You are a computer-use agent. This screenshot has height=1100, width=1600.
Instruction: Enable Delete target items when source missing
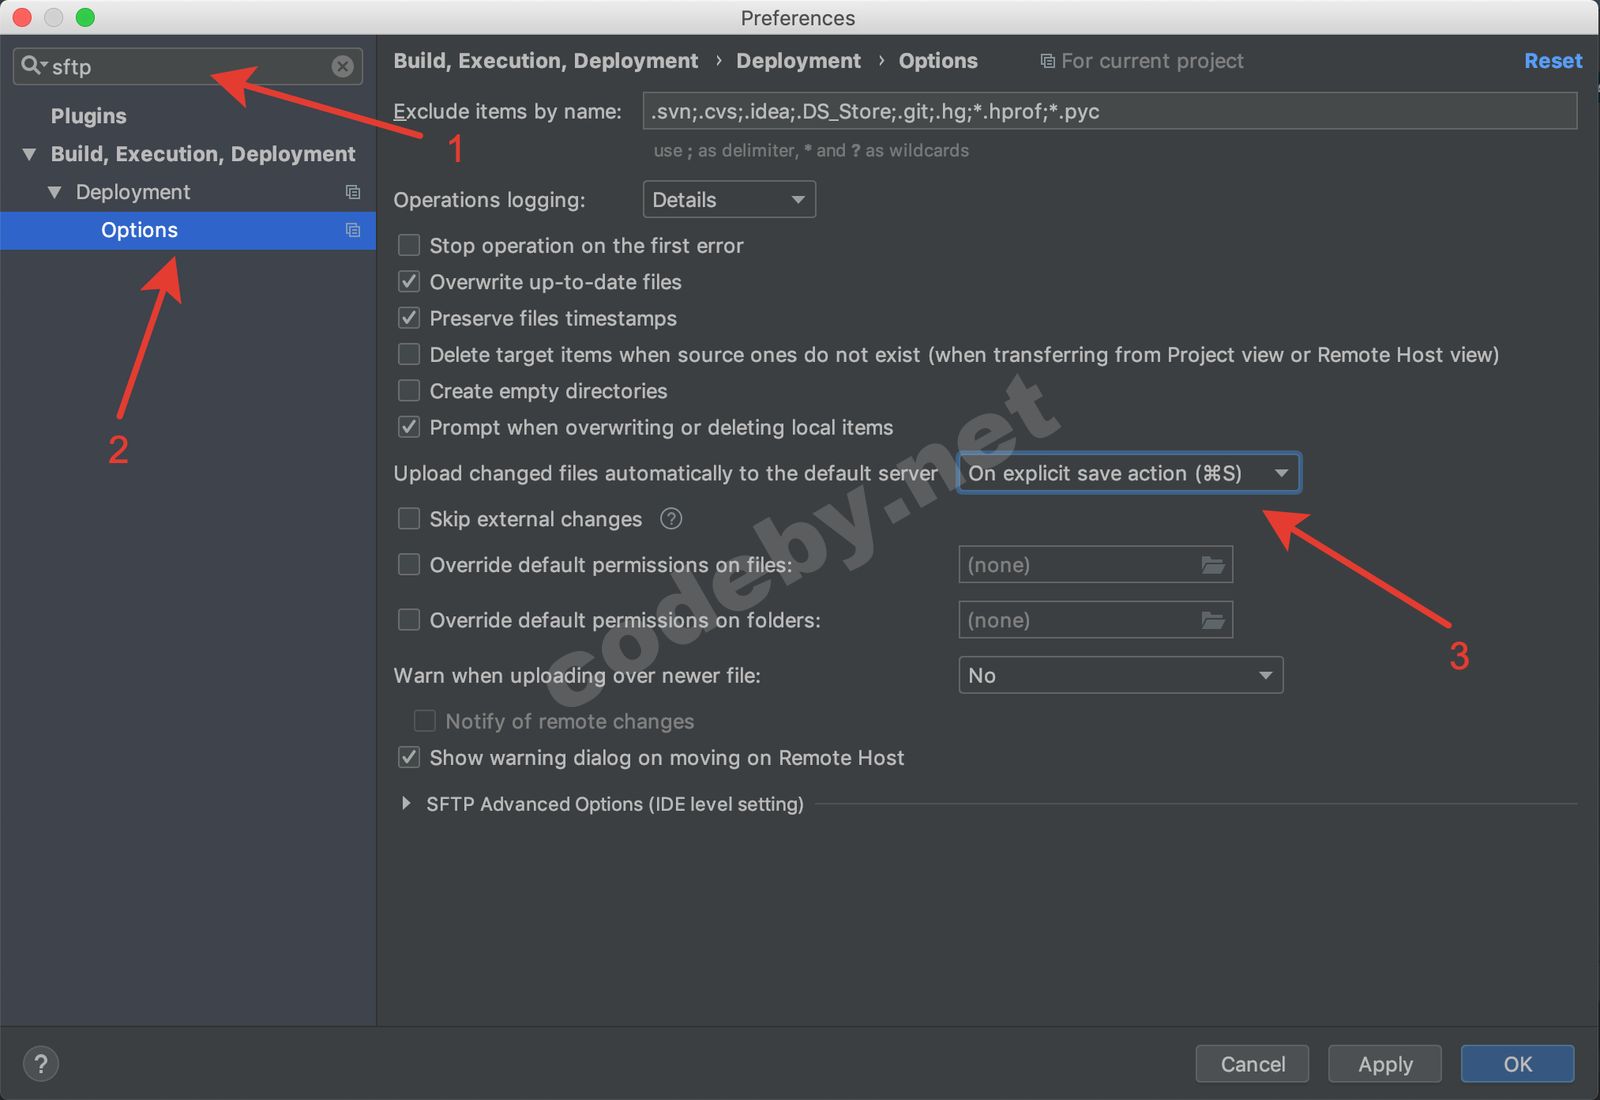point(409,355)
